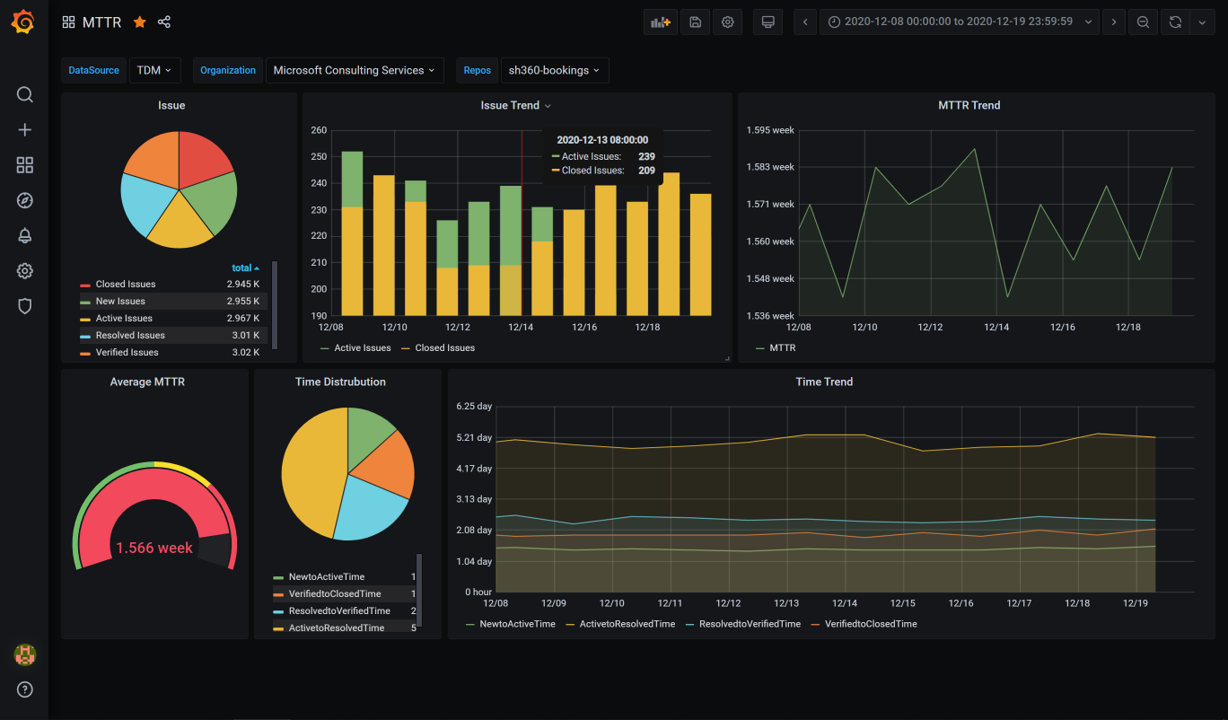Screen dimensions: 1228x720
Task: Click the Issue legend scrollbar
Action: [274, 305]
